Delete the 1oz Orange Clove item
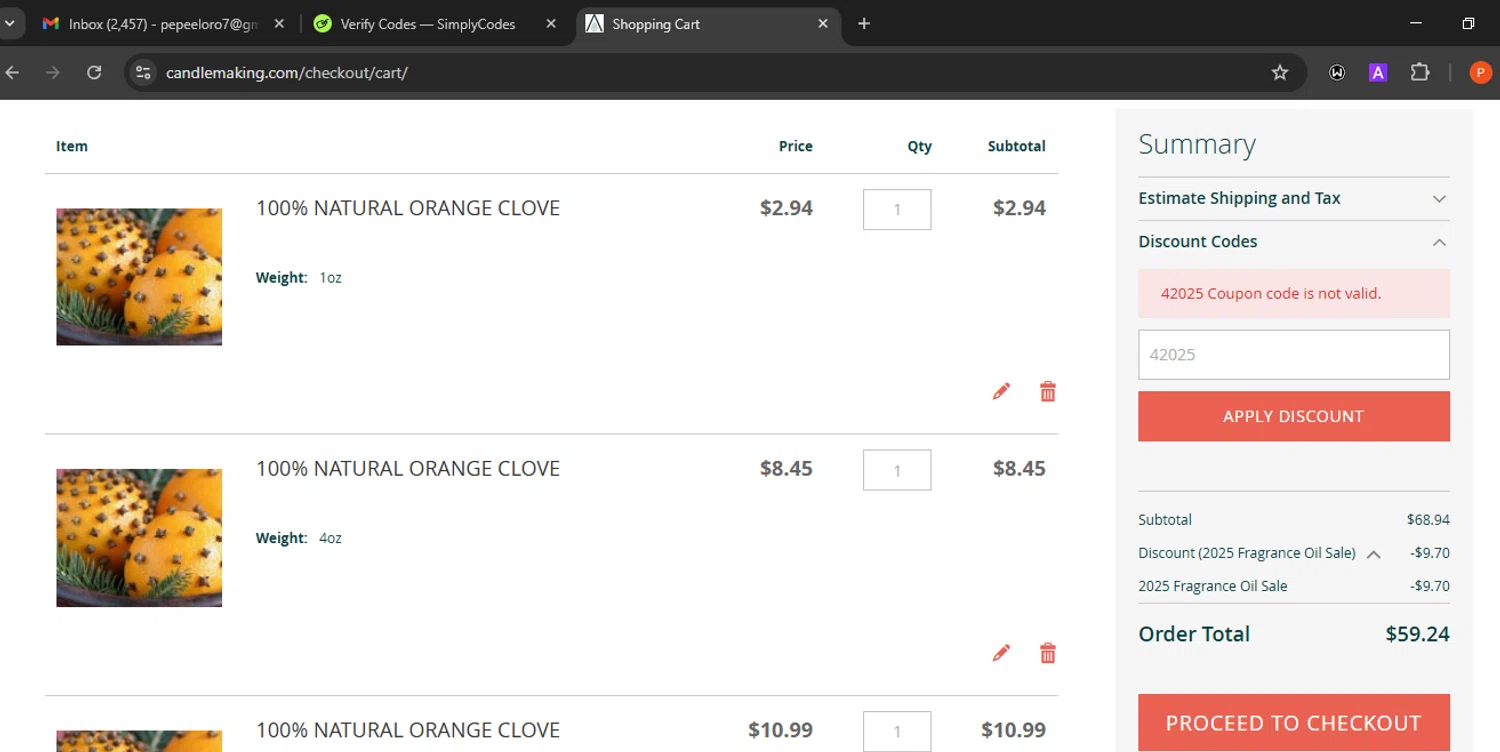 pyautogui.click(x=1048, y=391)
